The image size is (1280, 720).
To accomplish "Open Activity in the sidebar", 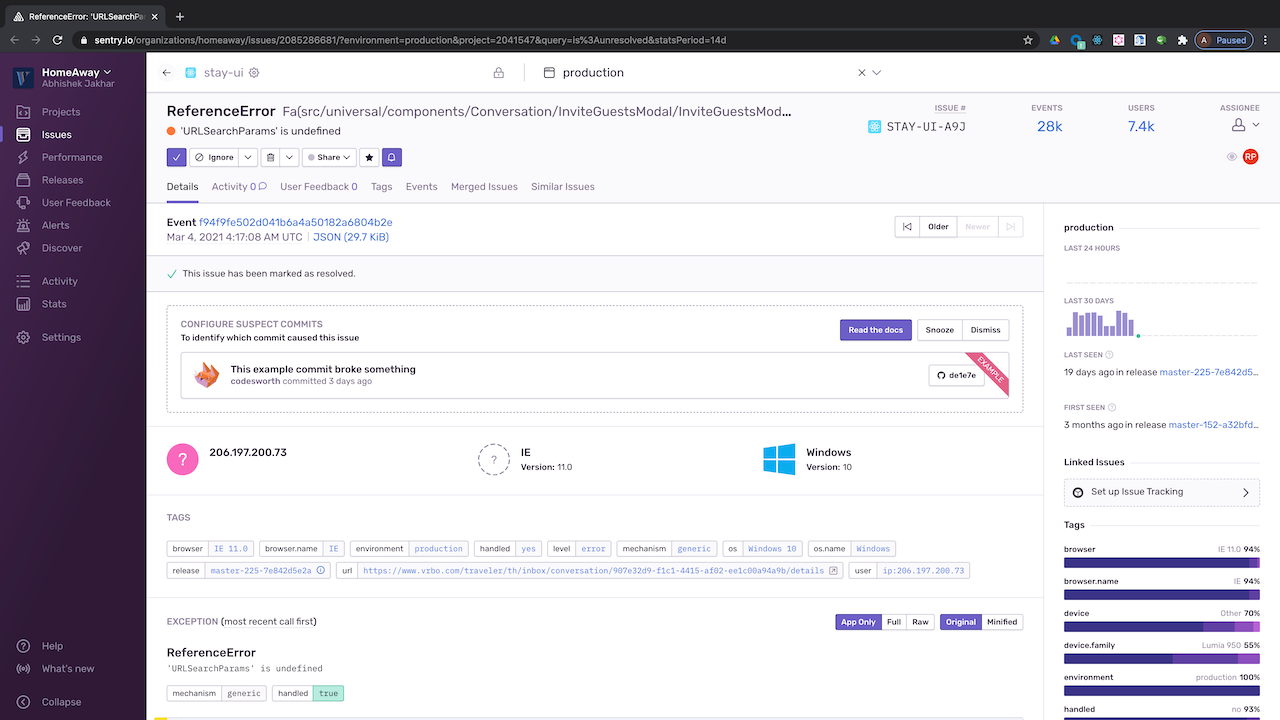I will pyautogui.click(x=60, y=282).
